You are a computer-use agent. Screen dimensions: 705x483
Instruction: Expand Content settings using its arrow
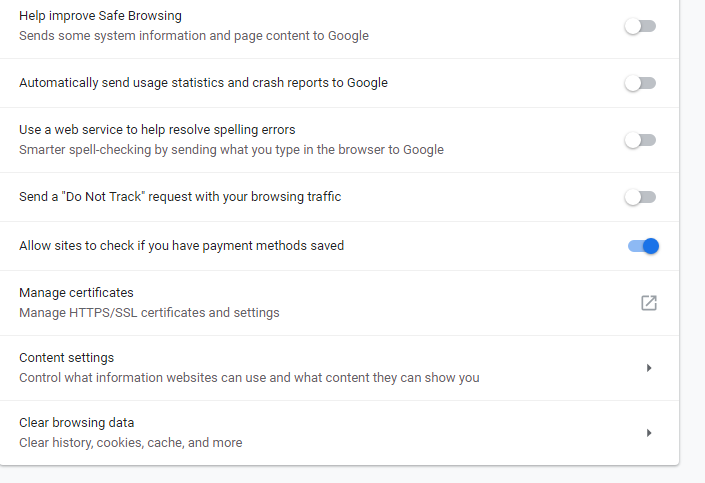tap(649, 368)
